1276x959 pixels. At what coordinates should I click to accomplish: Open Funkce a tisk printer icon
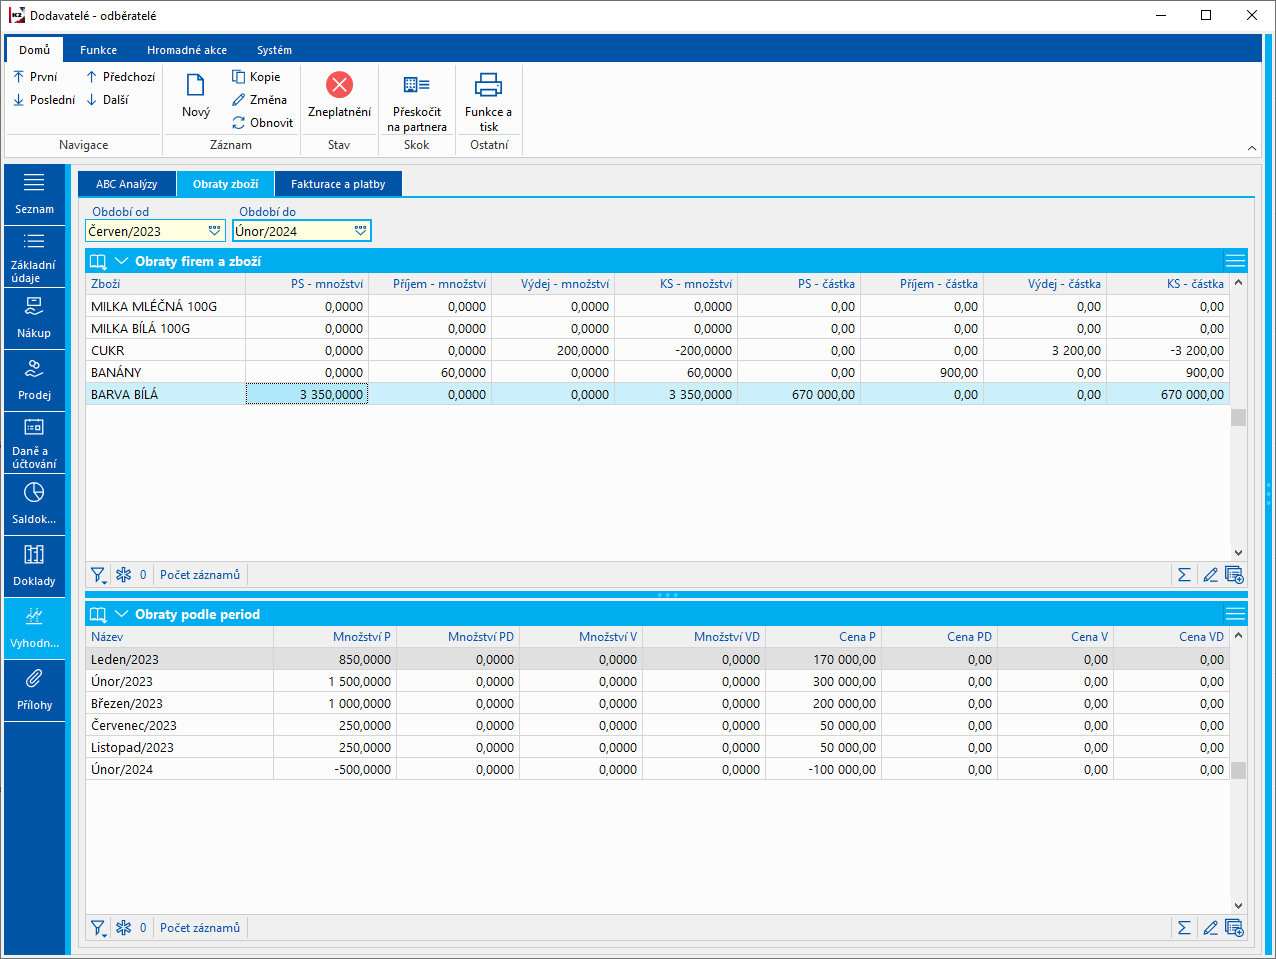[488, 86]
